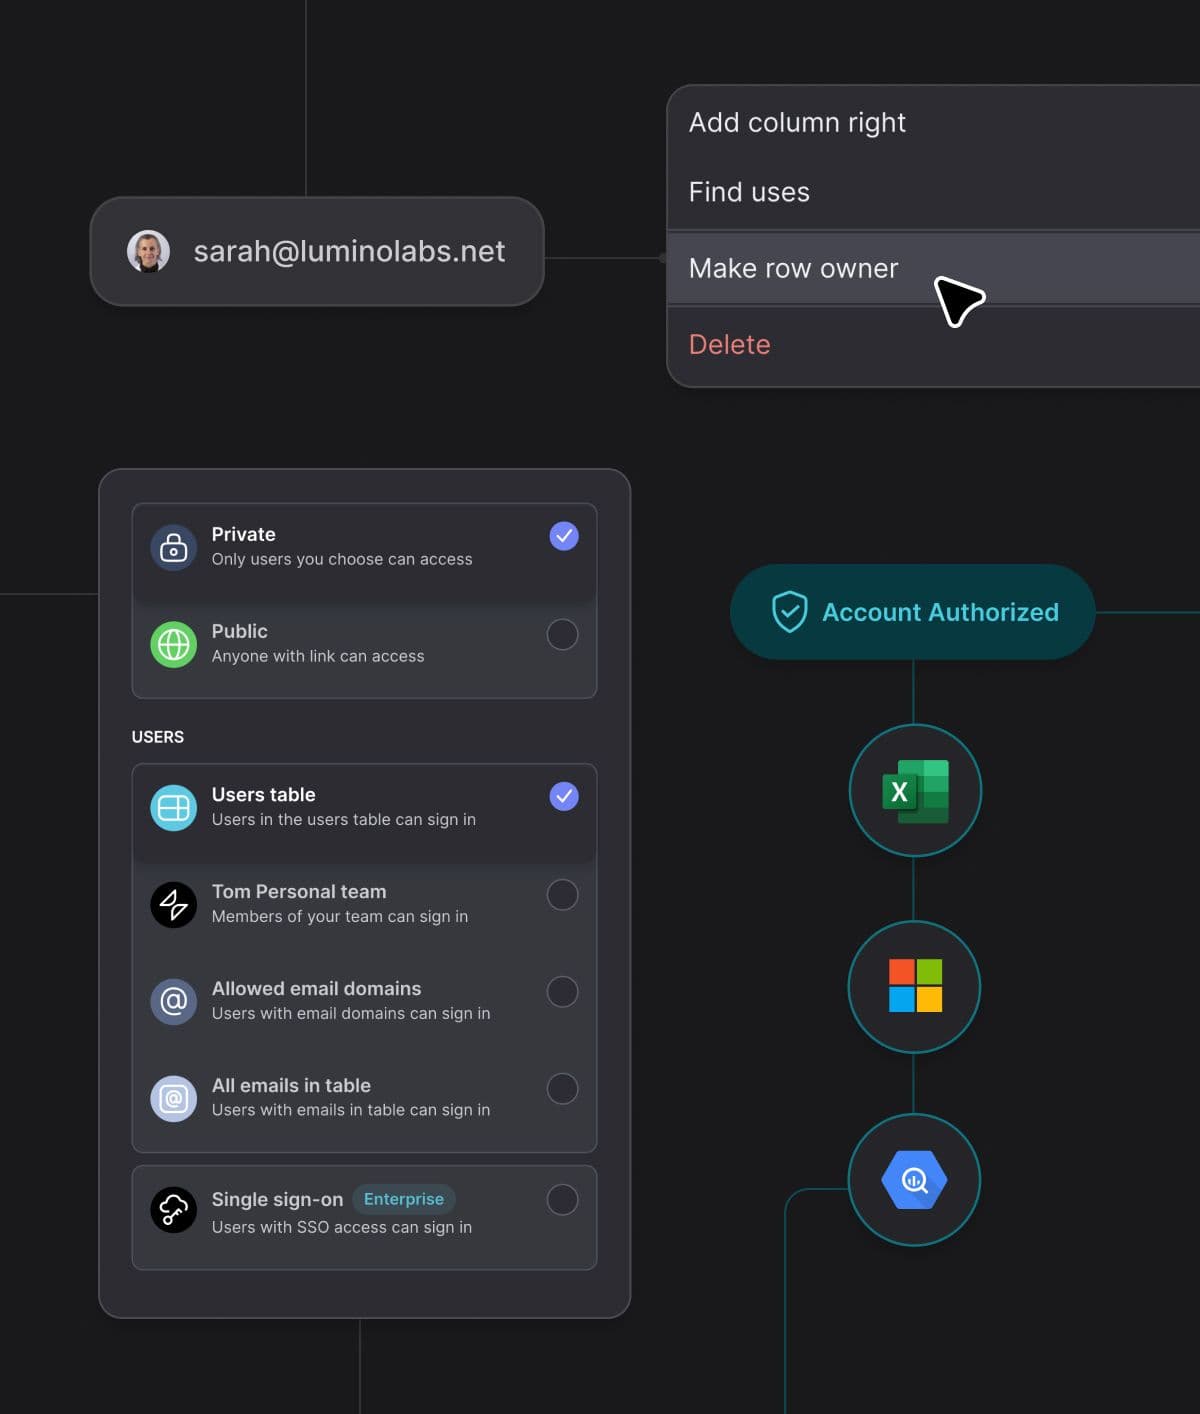Enable the Single sign-on radio option
Viewport: 1200px width, 1414px height.
563,1200
